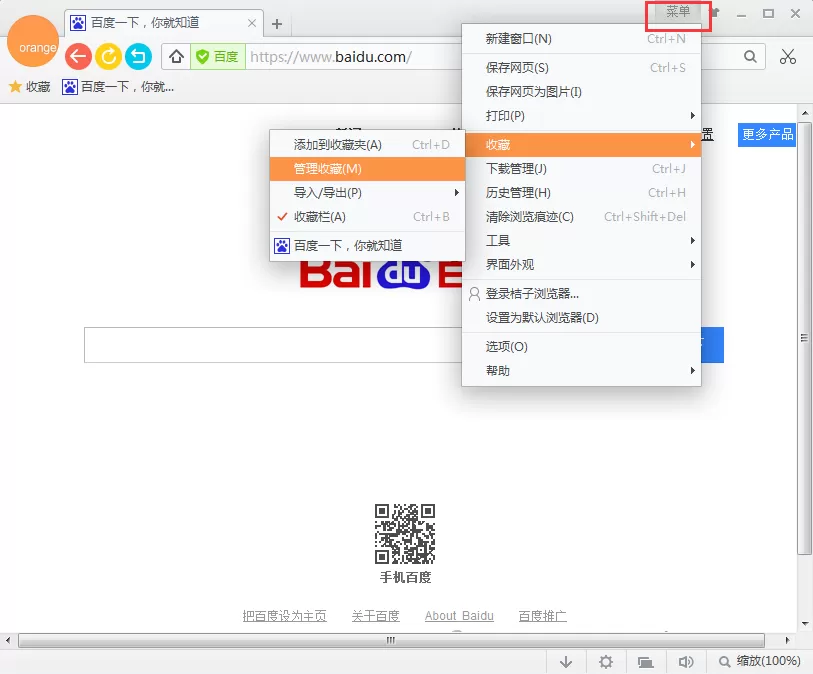The image size is (813, 674).
Task: Expand the 帮助 submenu
Action: coord(581,371)
